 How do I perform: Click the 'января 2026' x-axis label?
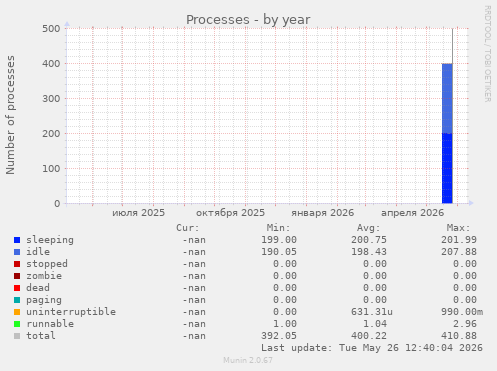point(322,213)
